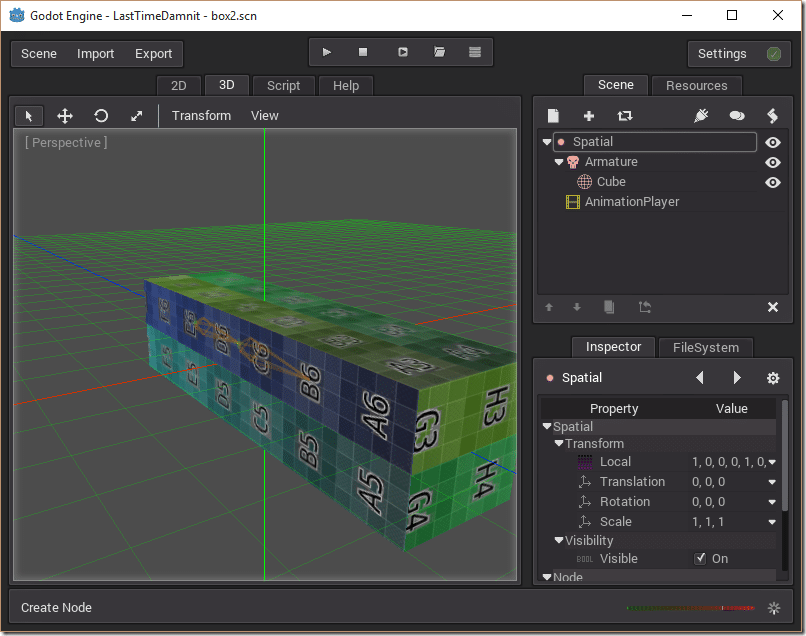Toggle visibility of the Armature node
Screen dimensions: 806x636
(771, 162)
